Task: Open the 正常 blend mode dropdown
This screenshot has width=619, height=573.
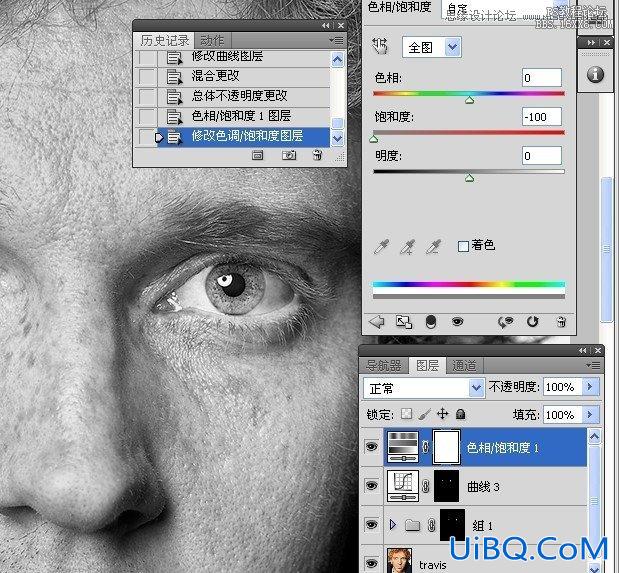Action: point(424,389)
